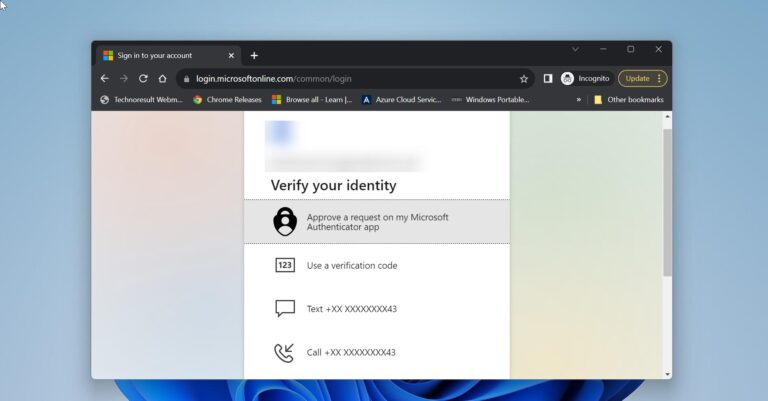Viewport: 768px width, 401px height.
Task: Show more bookmarks with the chevron
Action: (578, 99)
